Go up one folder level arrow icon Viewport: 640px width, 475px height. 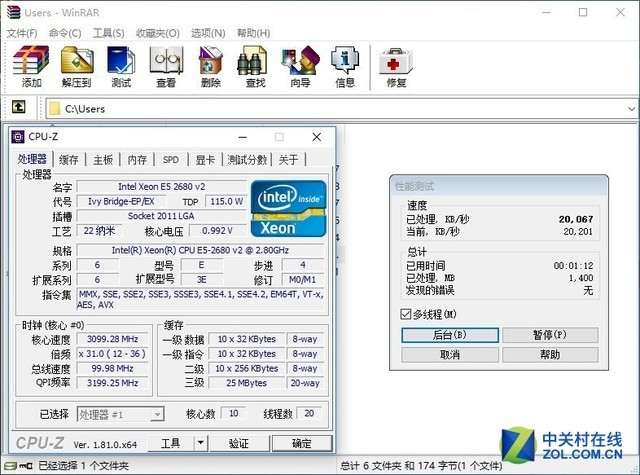tap(18, 107)
